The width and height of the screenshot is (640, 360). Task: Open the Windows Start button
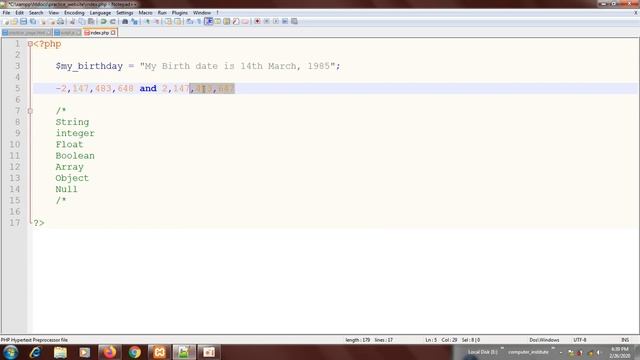10,352
